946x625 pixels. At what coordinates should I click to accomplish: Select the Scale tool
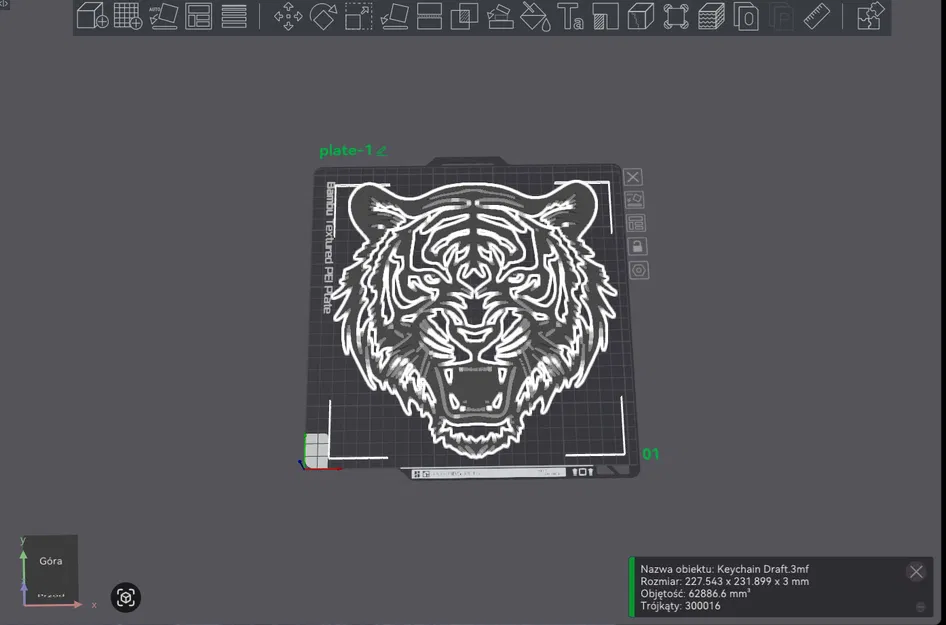[358, 17]
